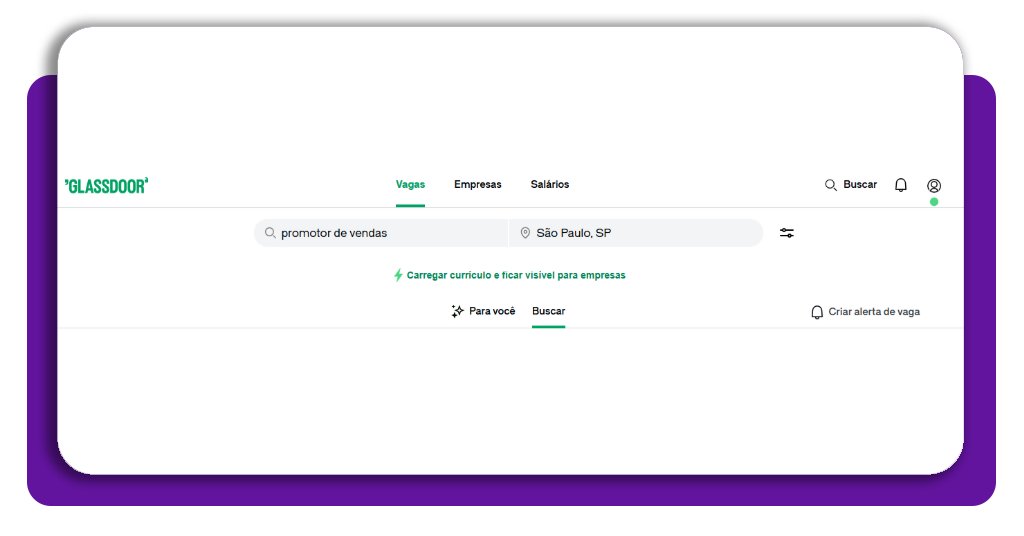Open the notifications bell in the header
The height and width of the screenshot is (536, 1024).
901,185
